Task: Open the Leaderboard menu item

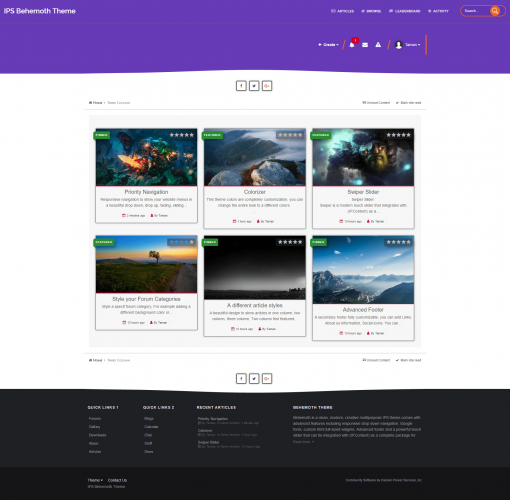Action: click(x=405, y=11)
